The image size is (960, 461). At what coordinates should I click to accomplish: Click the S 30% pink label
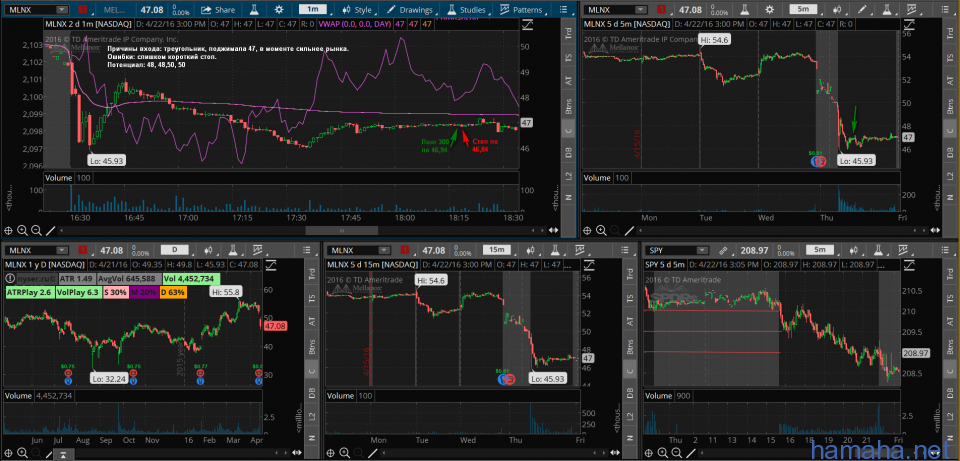coord(114,293)
